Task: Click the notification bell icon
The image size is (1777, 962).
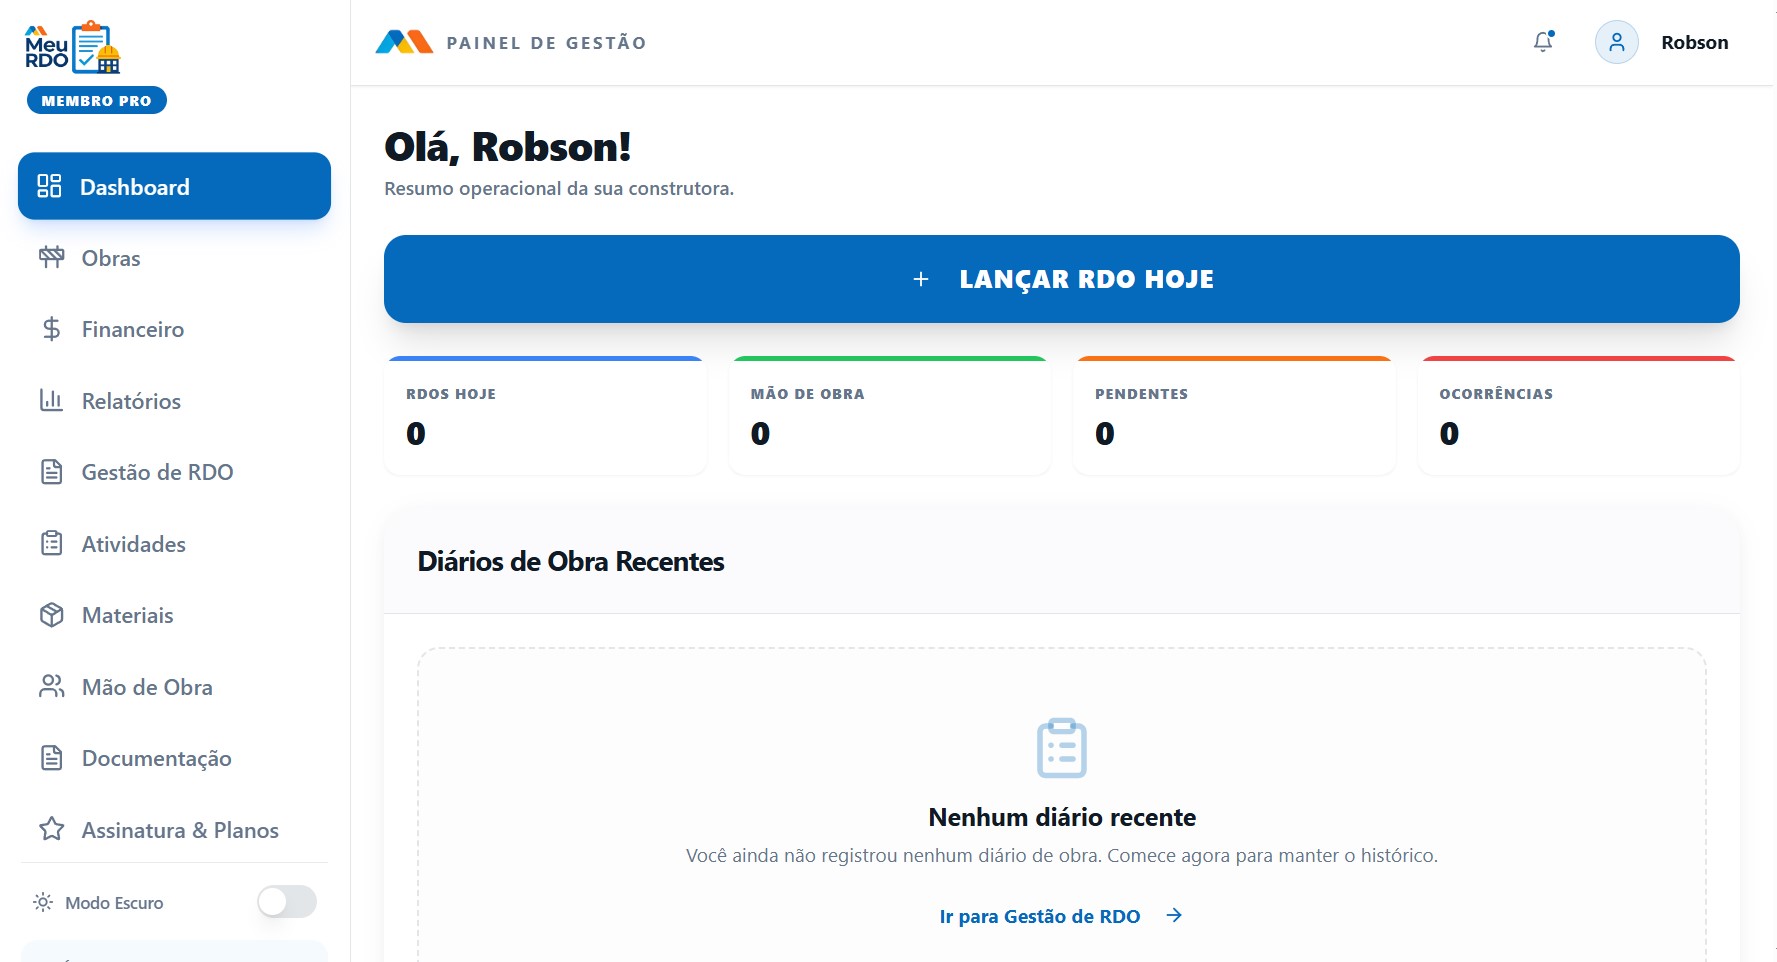Action: point(1543,42)
